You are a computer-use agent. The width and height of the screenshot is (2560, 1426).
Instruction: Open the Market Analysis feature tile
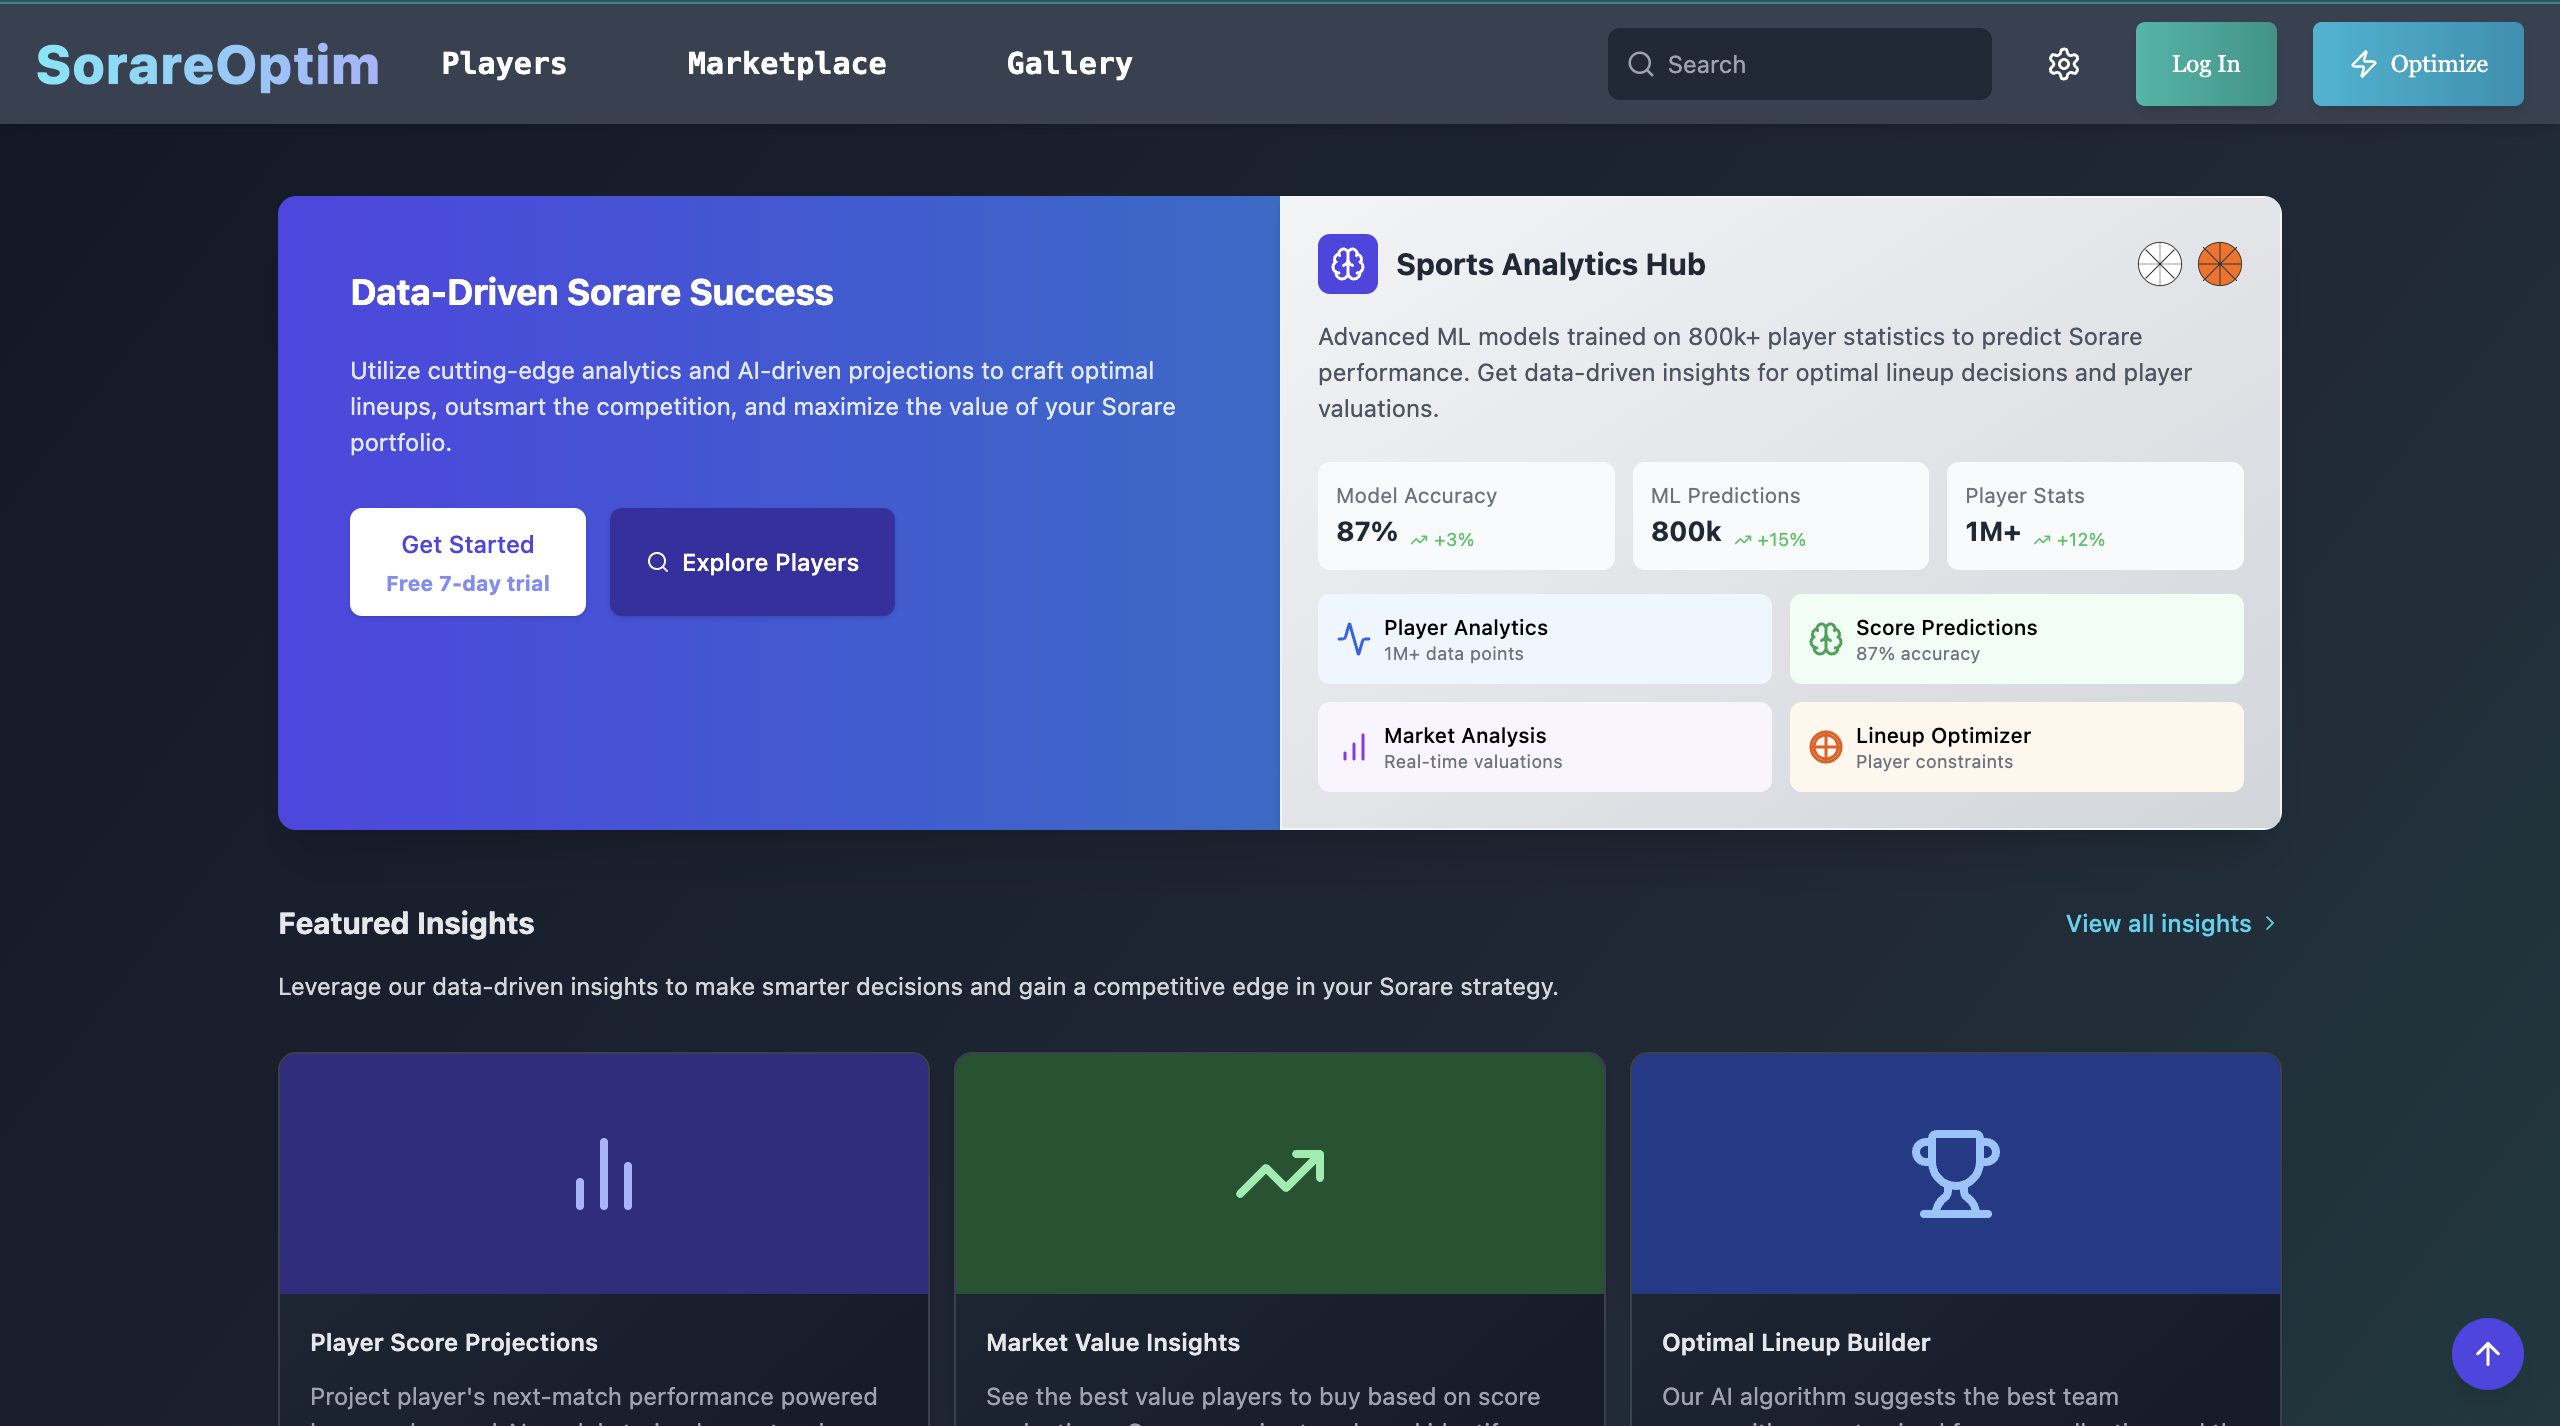tap(1544, 747)
